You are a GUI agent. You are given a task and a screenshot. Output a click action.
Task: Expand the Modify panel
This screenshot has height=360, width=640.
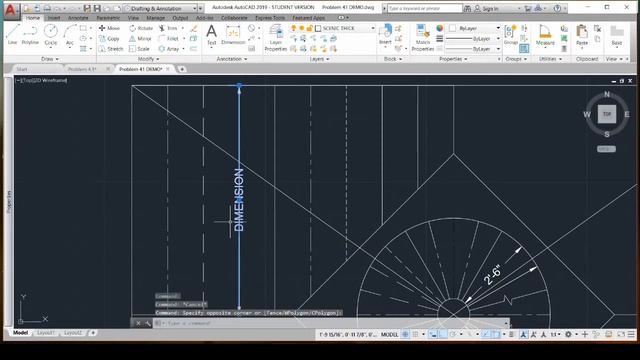click(x=148, y=59)
